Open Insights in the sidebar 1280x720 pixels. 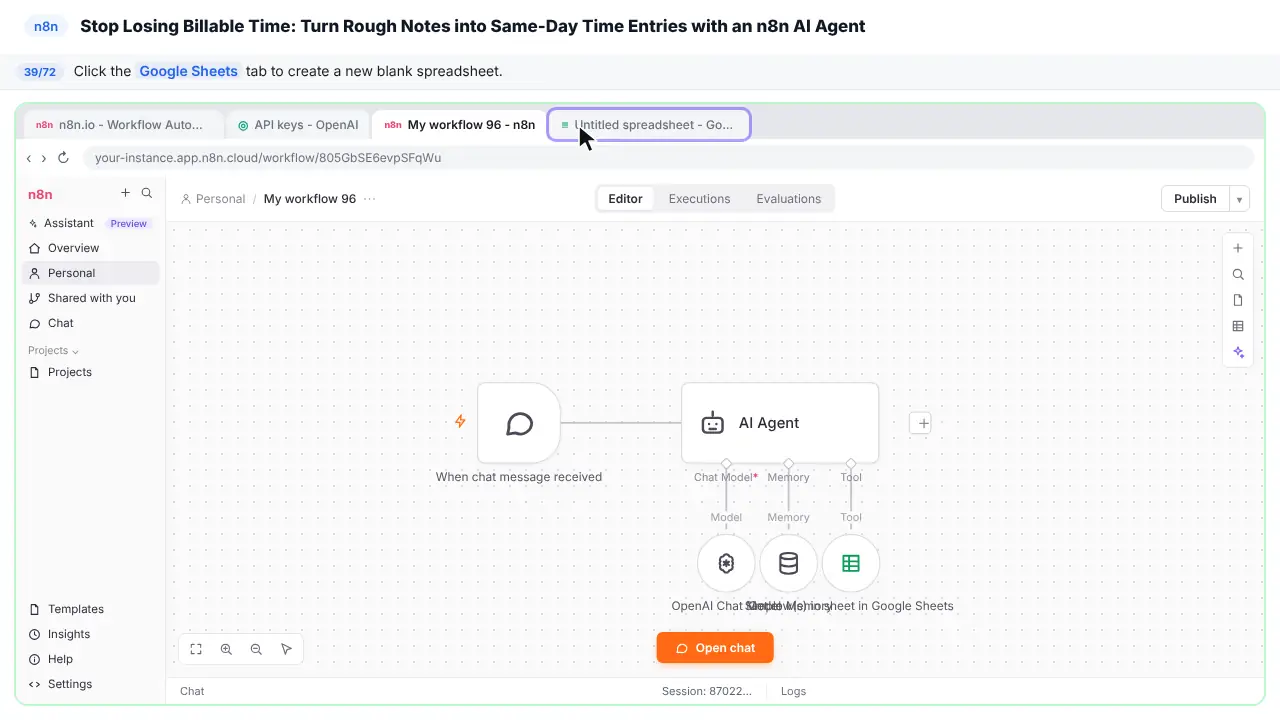click(x=90, y=634)
